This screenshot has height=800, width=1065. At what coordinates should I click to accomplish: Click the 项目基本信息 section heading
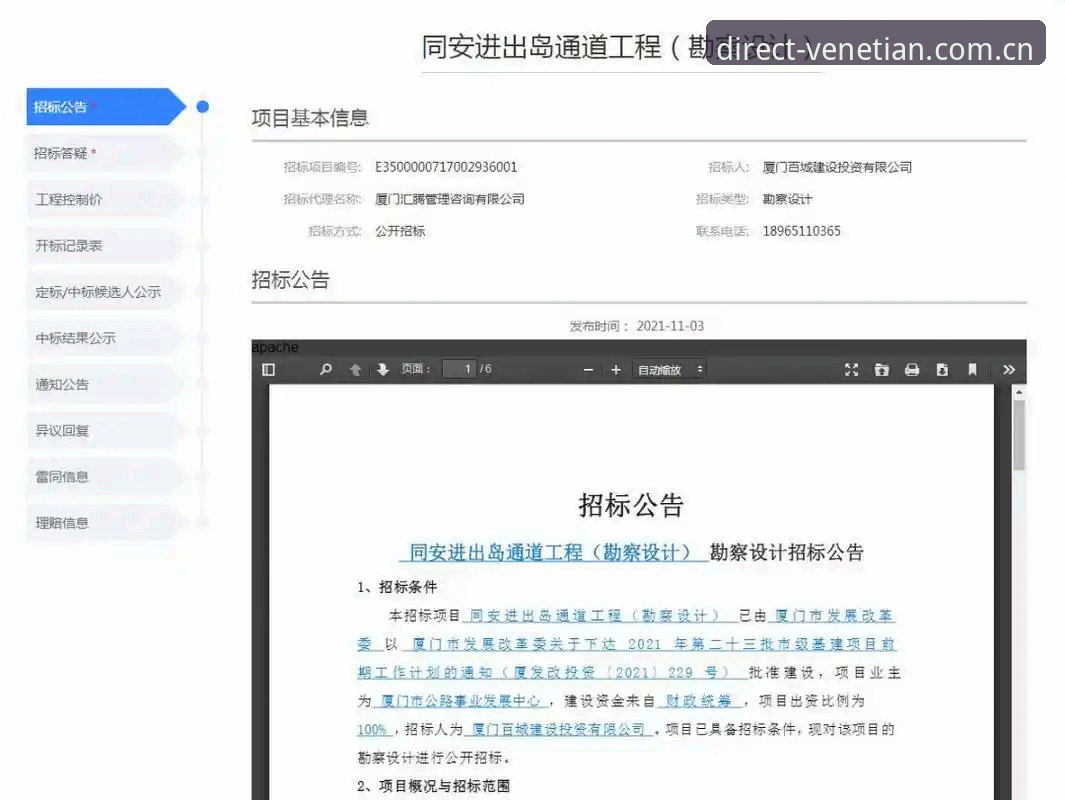[x=310, y=118]
